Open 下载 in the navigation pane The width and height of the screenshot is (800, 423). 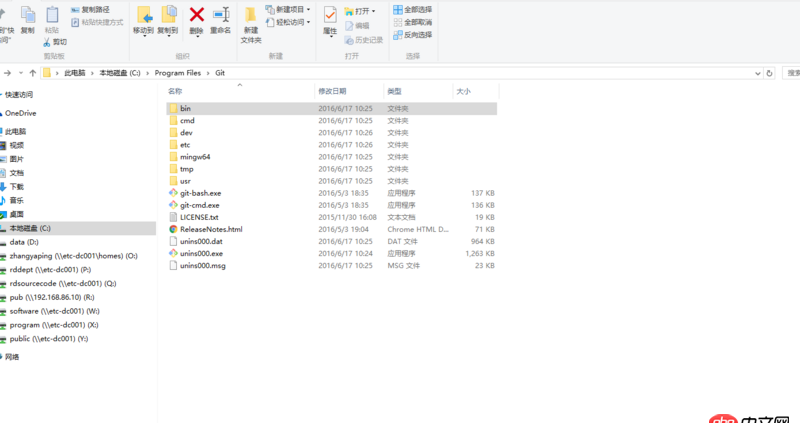pyautogui.click(x=16, y=187)
